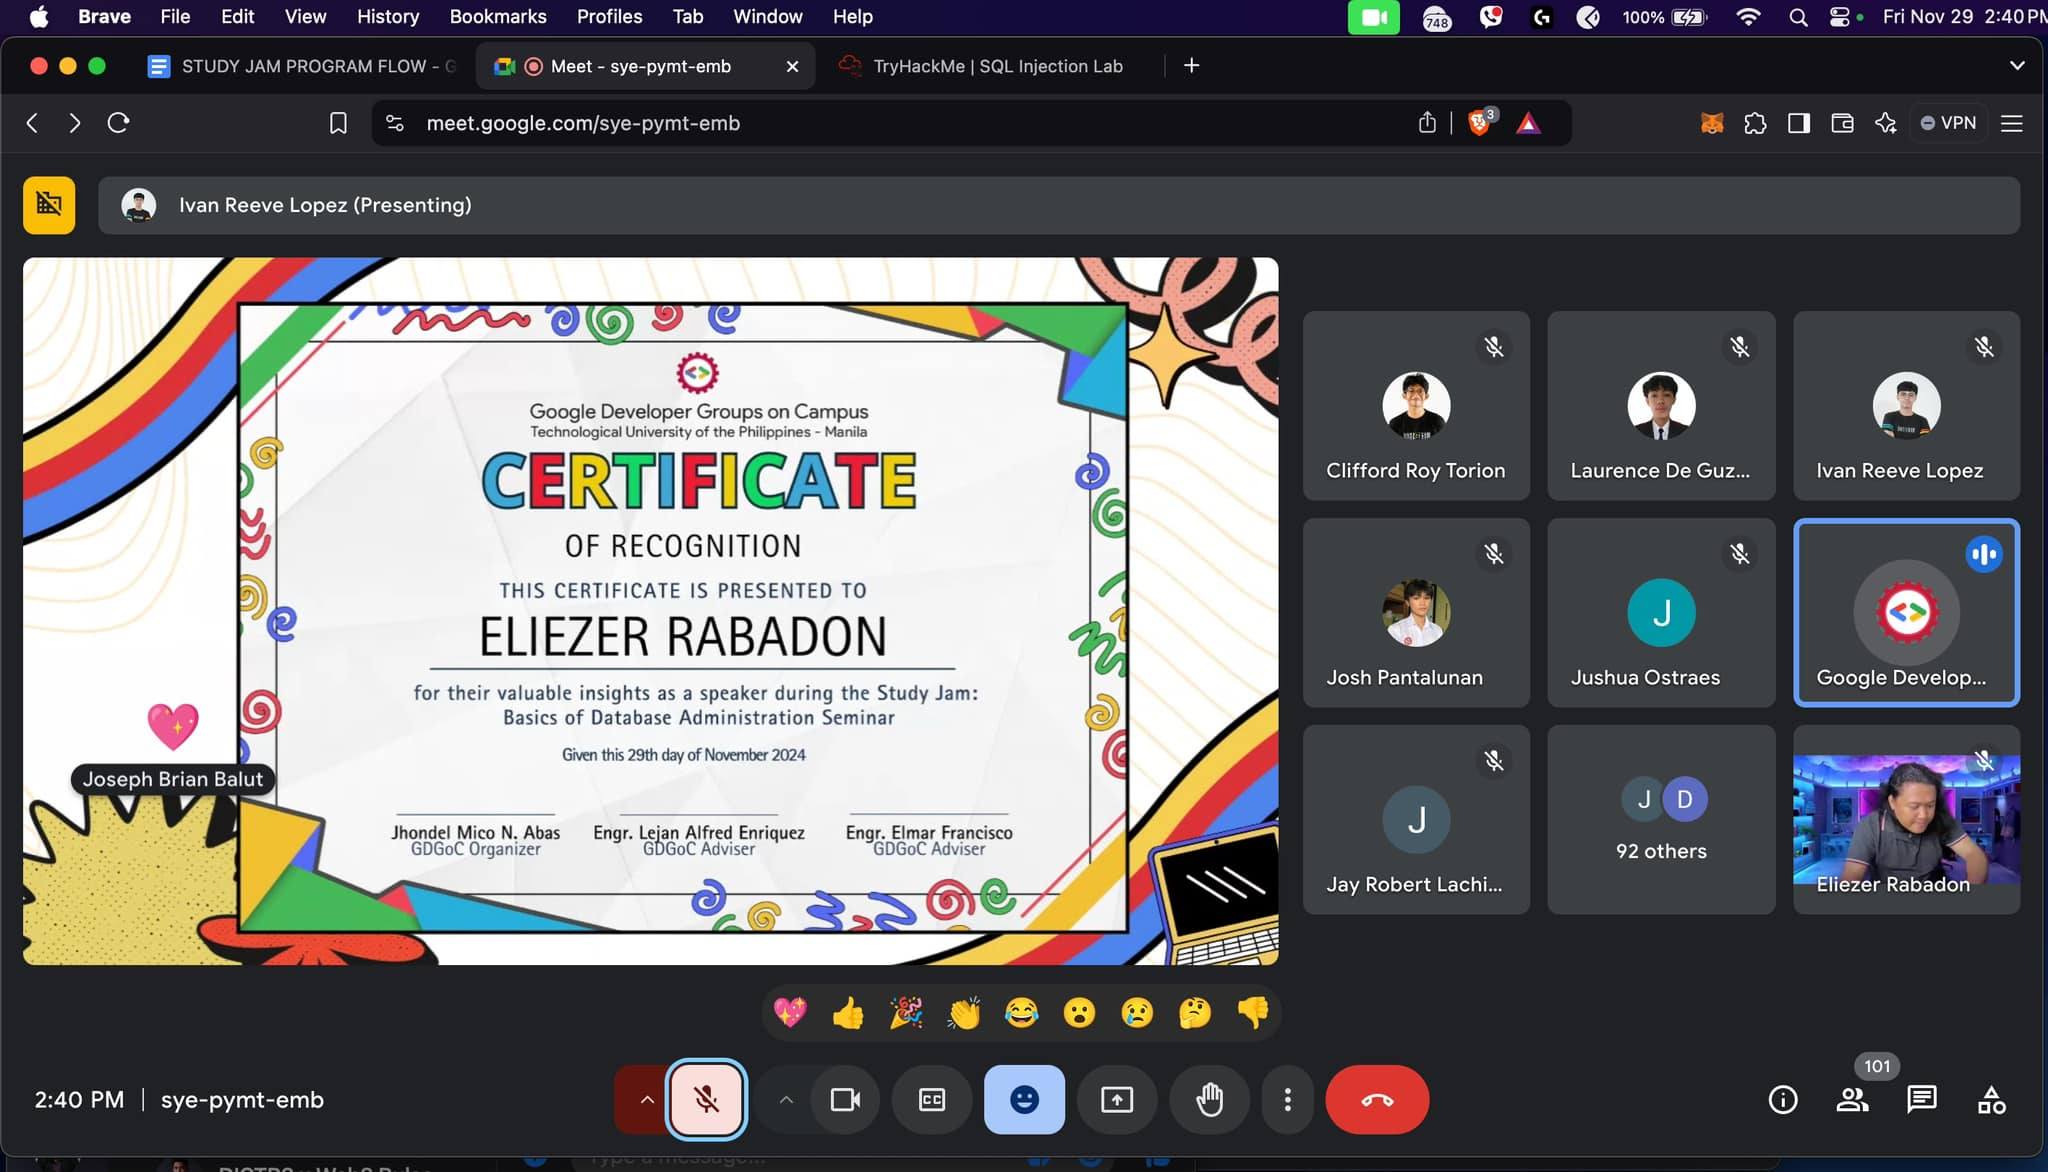Toggle closed captions button
Image resolution: width=2048 pixels, height=1172 pixels.
pyautogui.click(x=932, y=1100)
